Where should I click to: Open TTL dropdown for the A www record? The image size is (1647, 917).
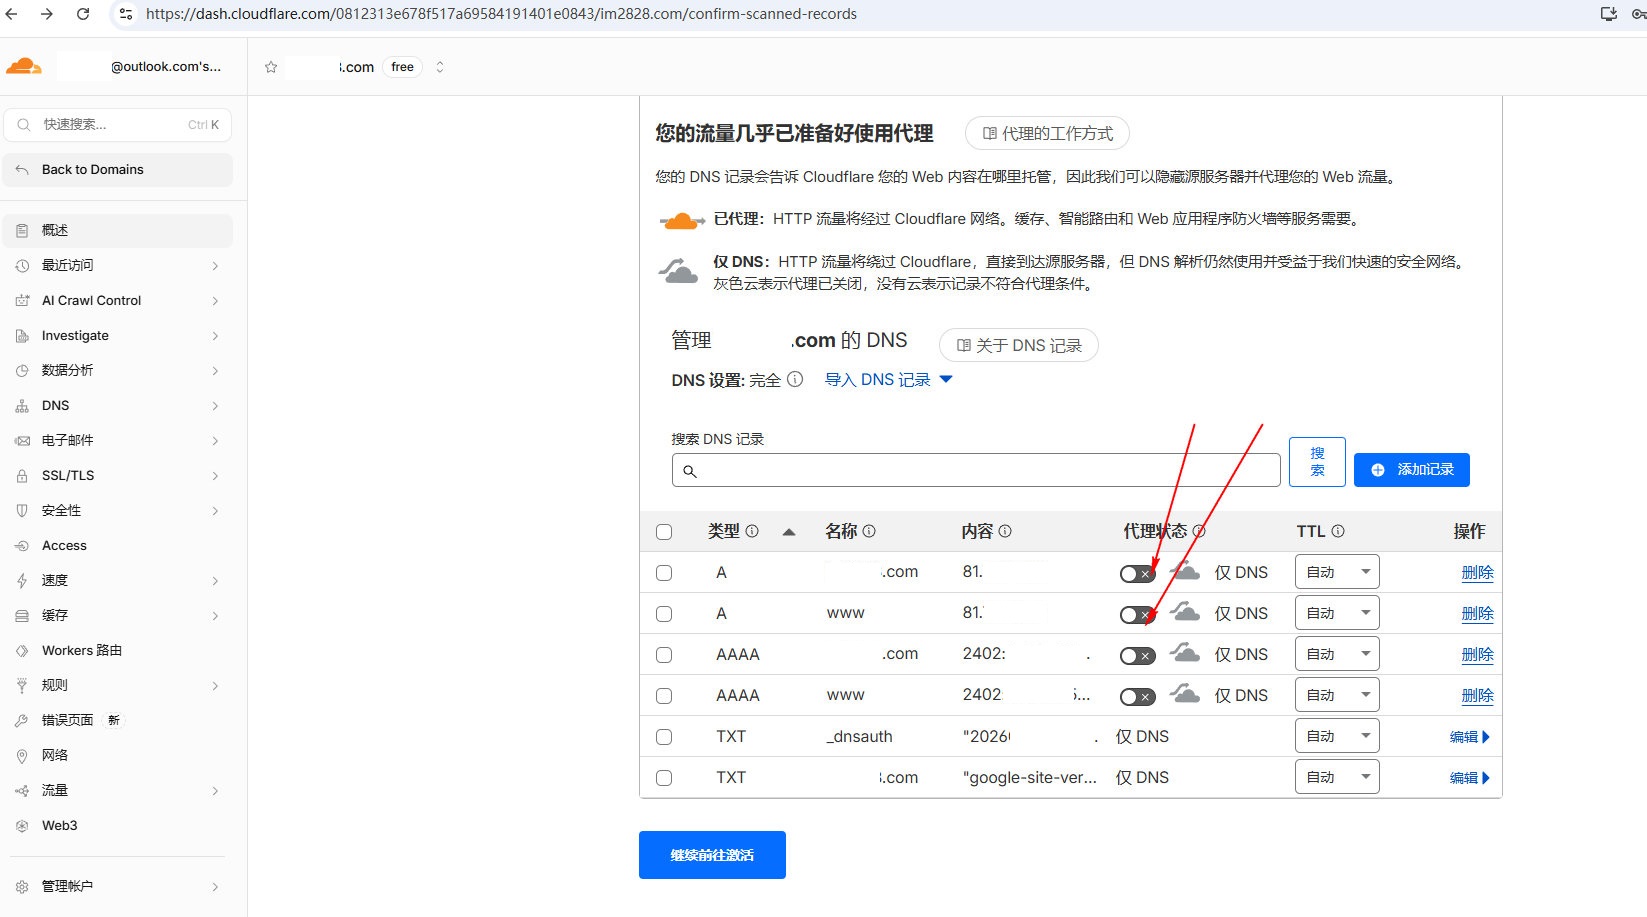pos(1337,613)
